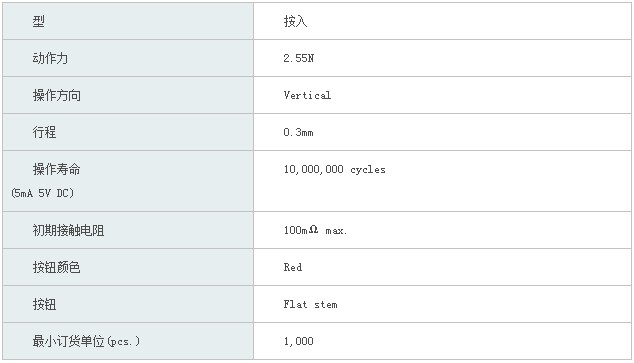634x363 pixels.
Task: Click the 按钮 row label
Action: (x=44, y=304)
